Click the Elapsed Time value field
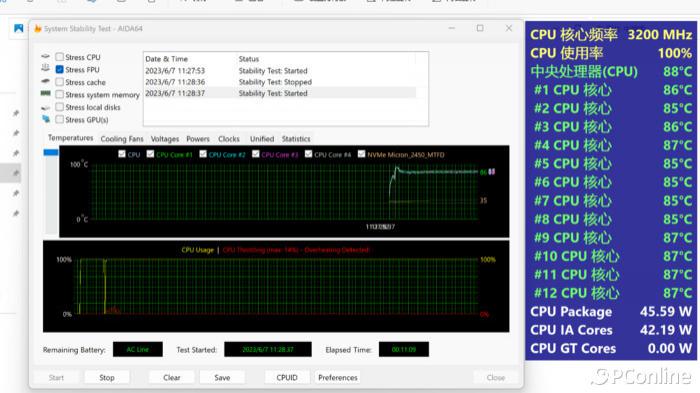 [x=404, y=349]
